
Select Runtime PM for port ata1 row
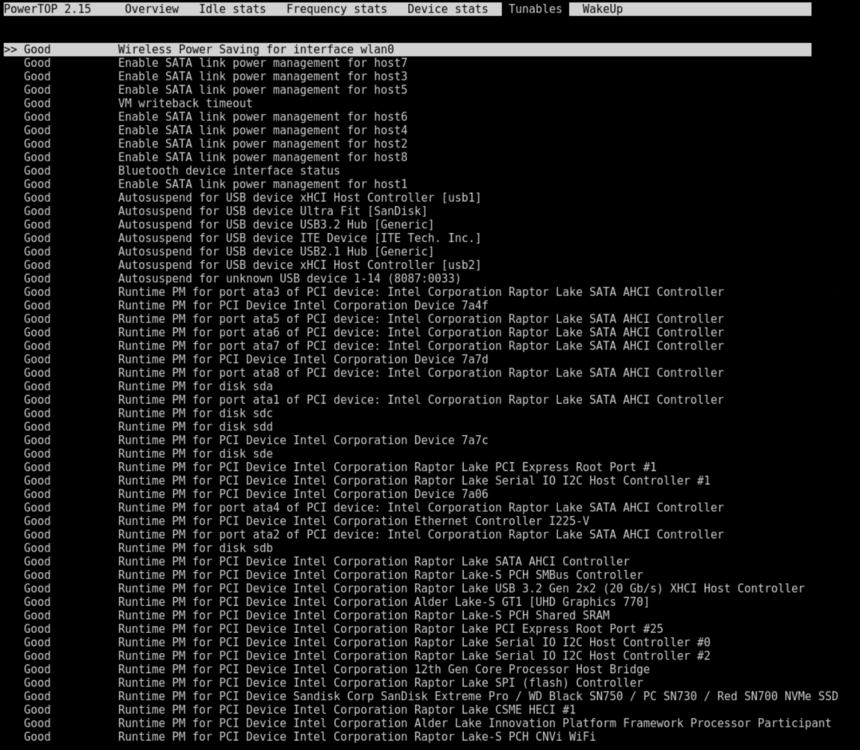pos(374,399)
